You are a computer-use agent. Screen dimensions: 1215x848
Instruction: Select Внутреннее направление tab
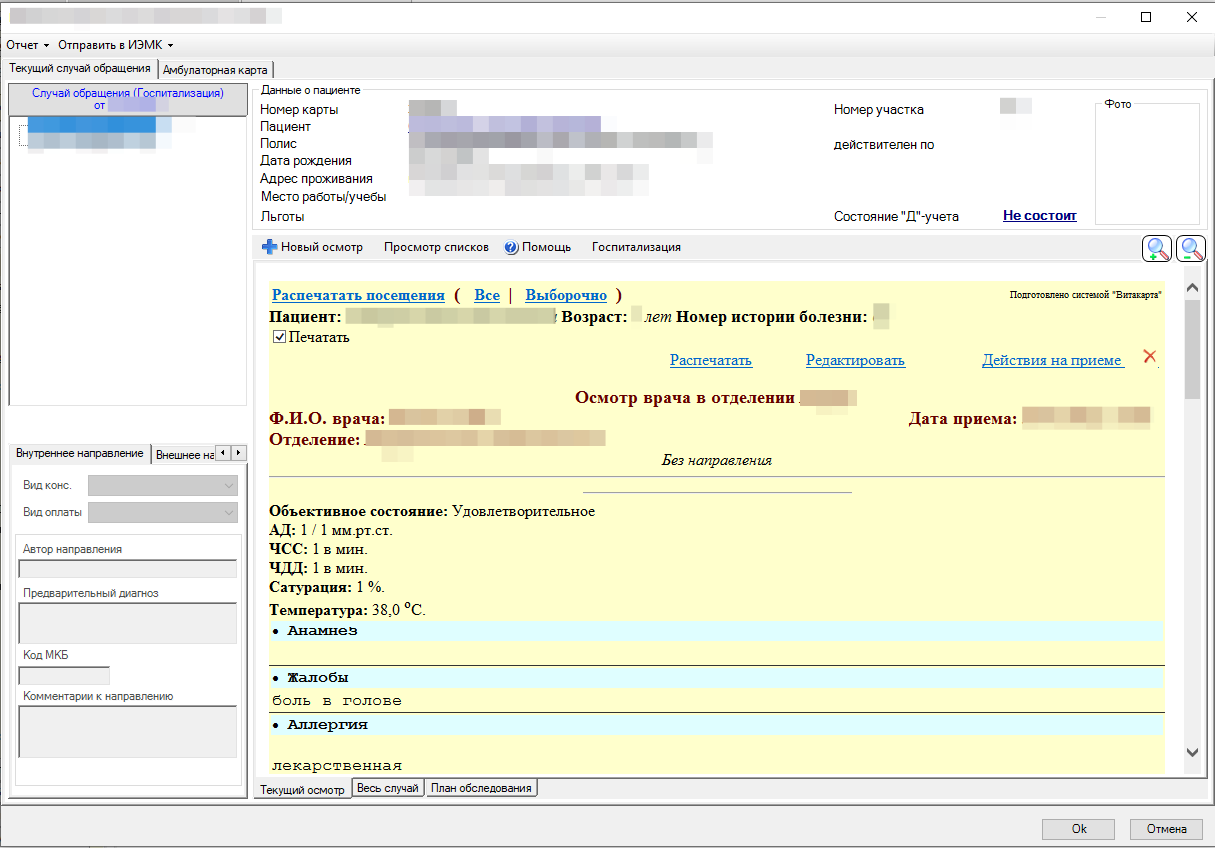click(80, 453)
